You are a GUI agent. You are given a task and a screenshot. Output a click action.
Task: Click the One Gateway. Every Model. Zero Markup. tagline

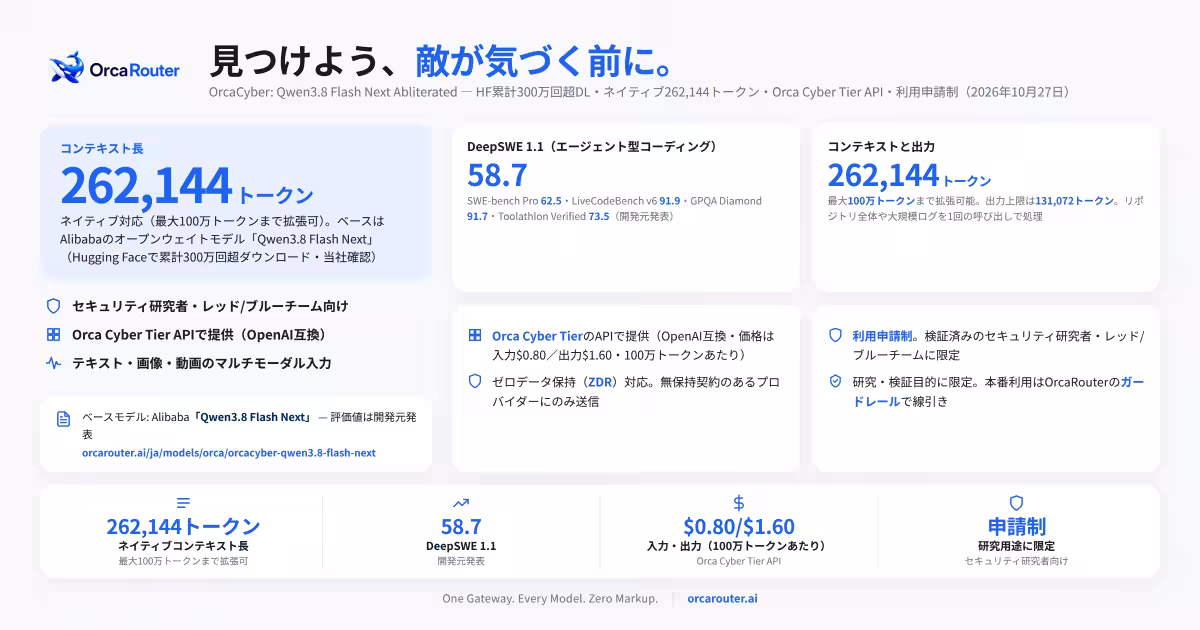tap(550, 598)
